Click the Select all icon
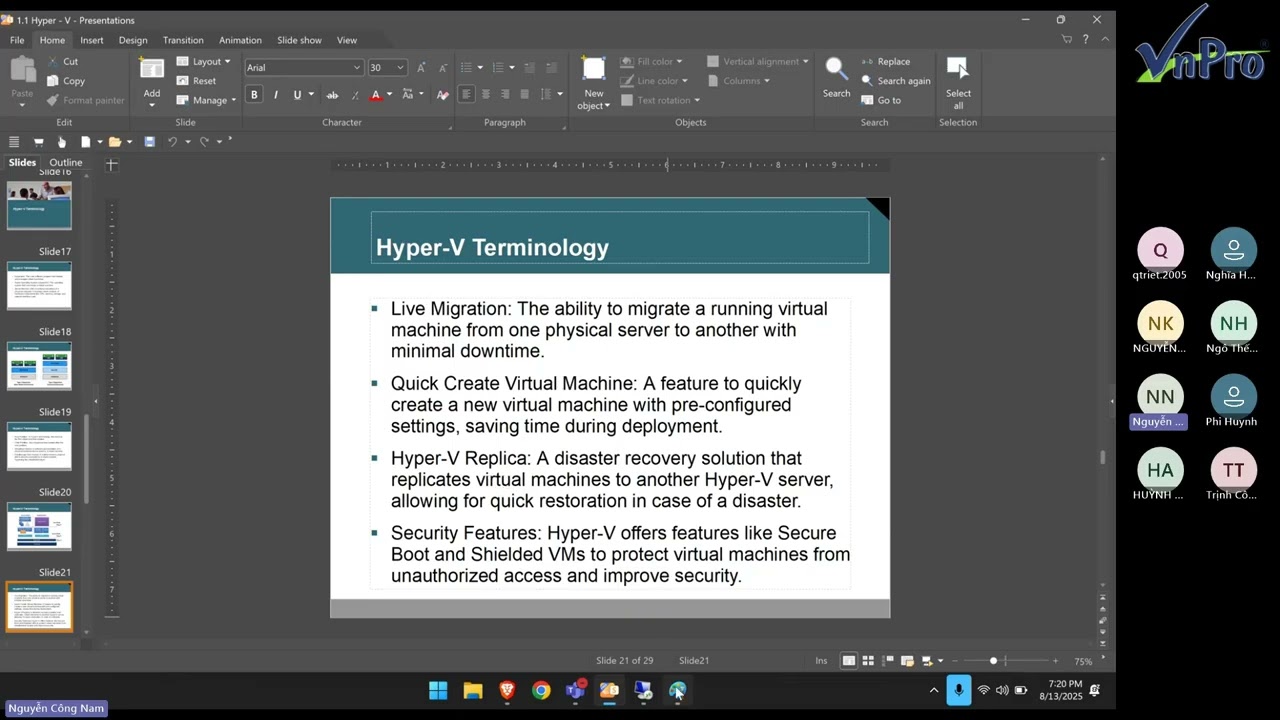Viewport: 1280px width, 720px height. pyautogui.click(x=958, y=69)
